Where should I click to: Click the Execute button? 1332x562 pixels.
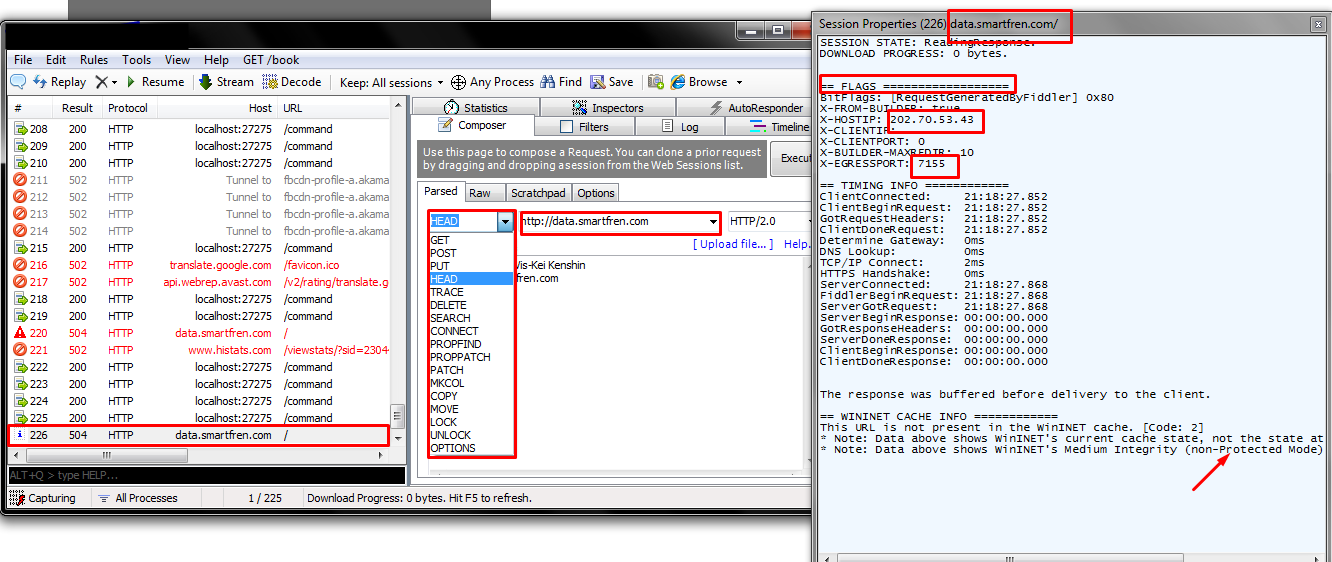[792, 158]
